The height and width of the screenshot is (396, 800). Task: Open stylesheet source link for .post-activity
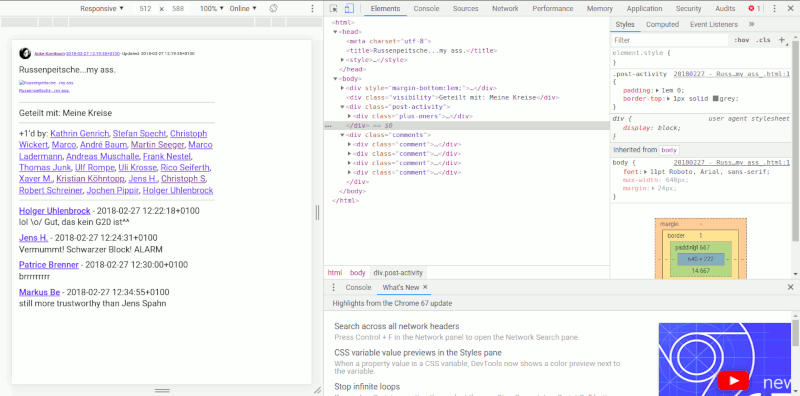732,74
